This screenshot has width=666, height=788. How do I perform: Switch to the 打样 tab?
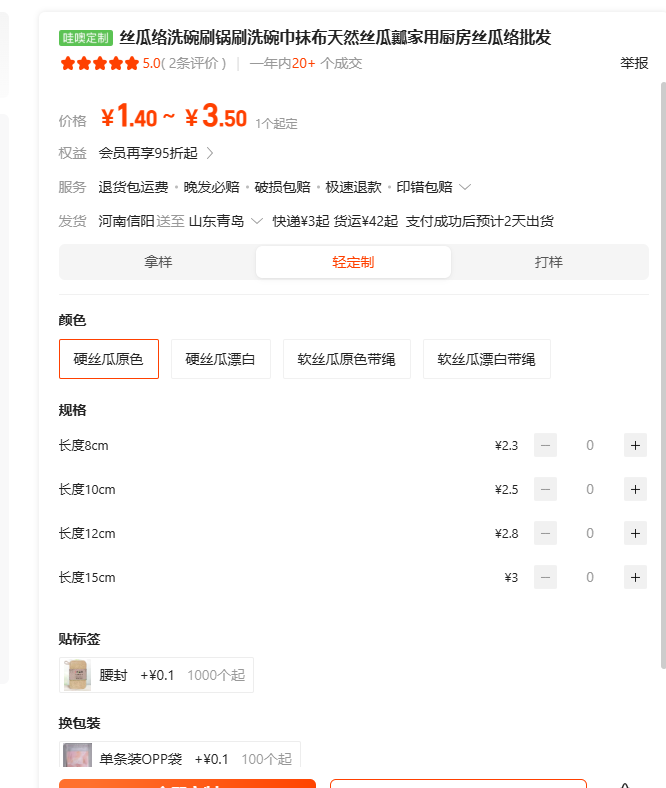pos(548,262)
